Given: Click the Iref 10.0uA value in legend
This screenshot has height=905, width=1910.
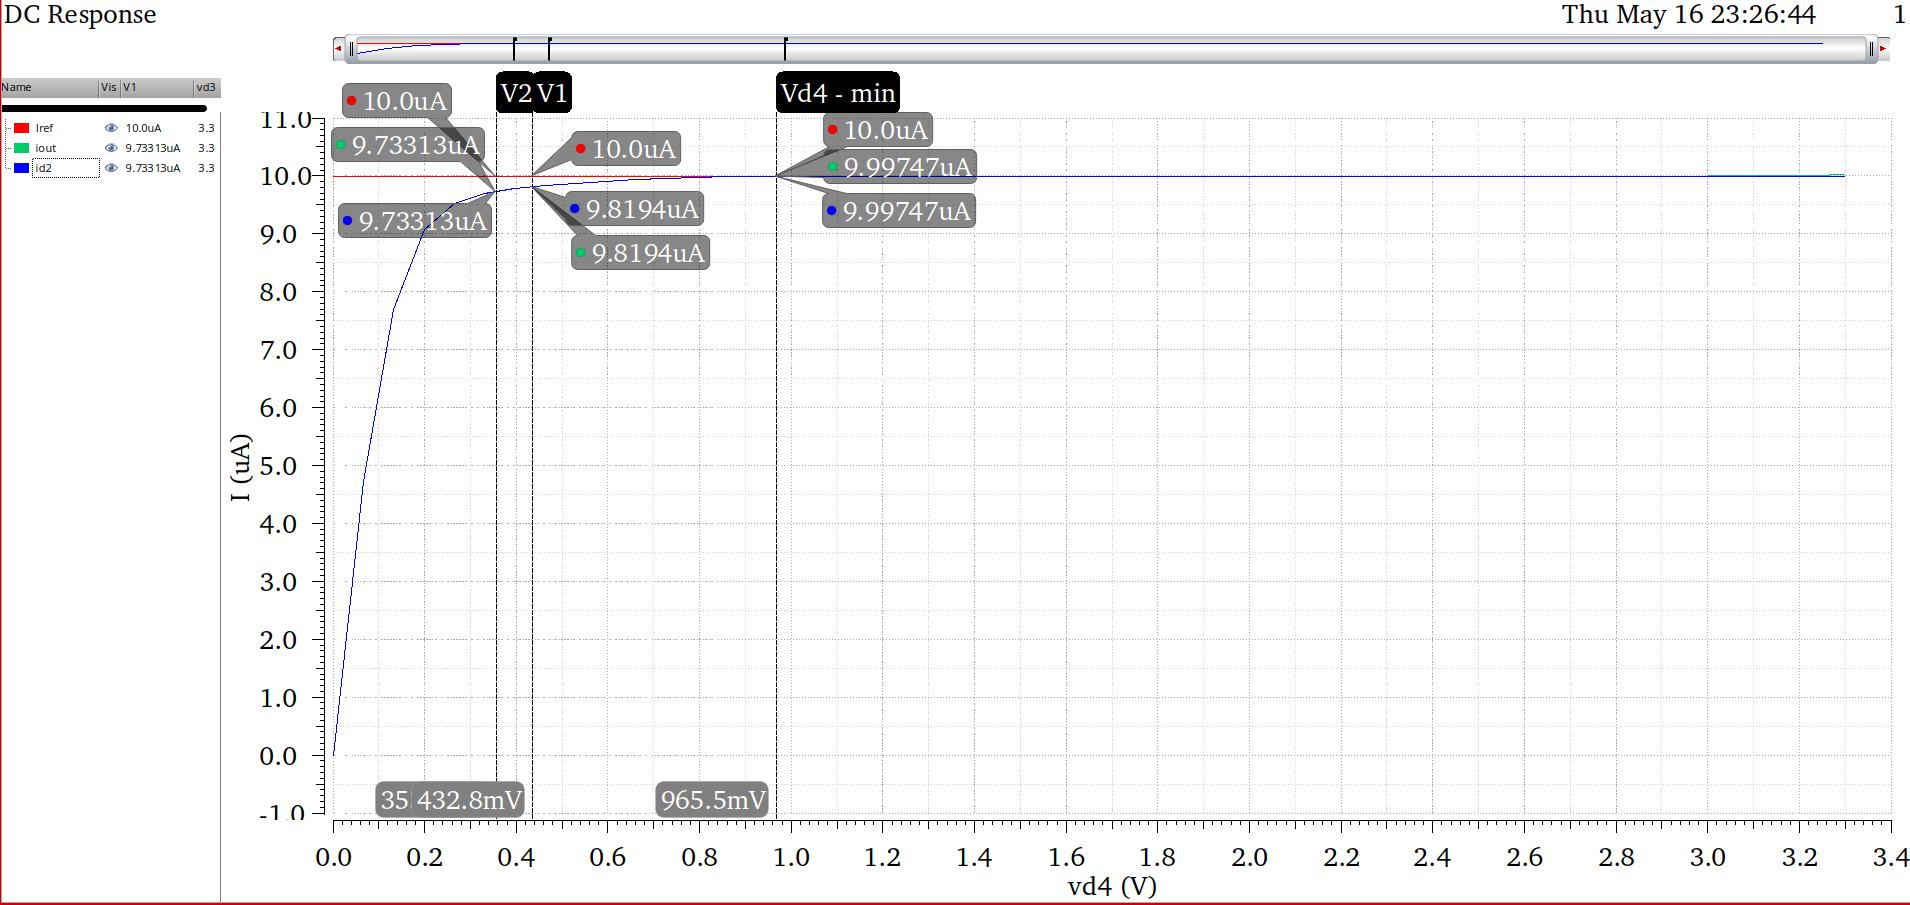Looking at the screenshot, I should click(x=143, y=128).
